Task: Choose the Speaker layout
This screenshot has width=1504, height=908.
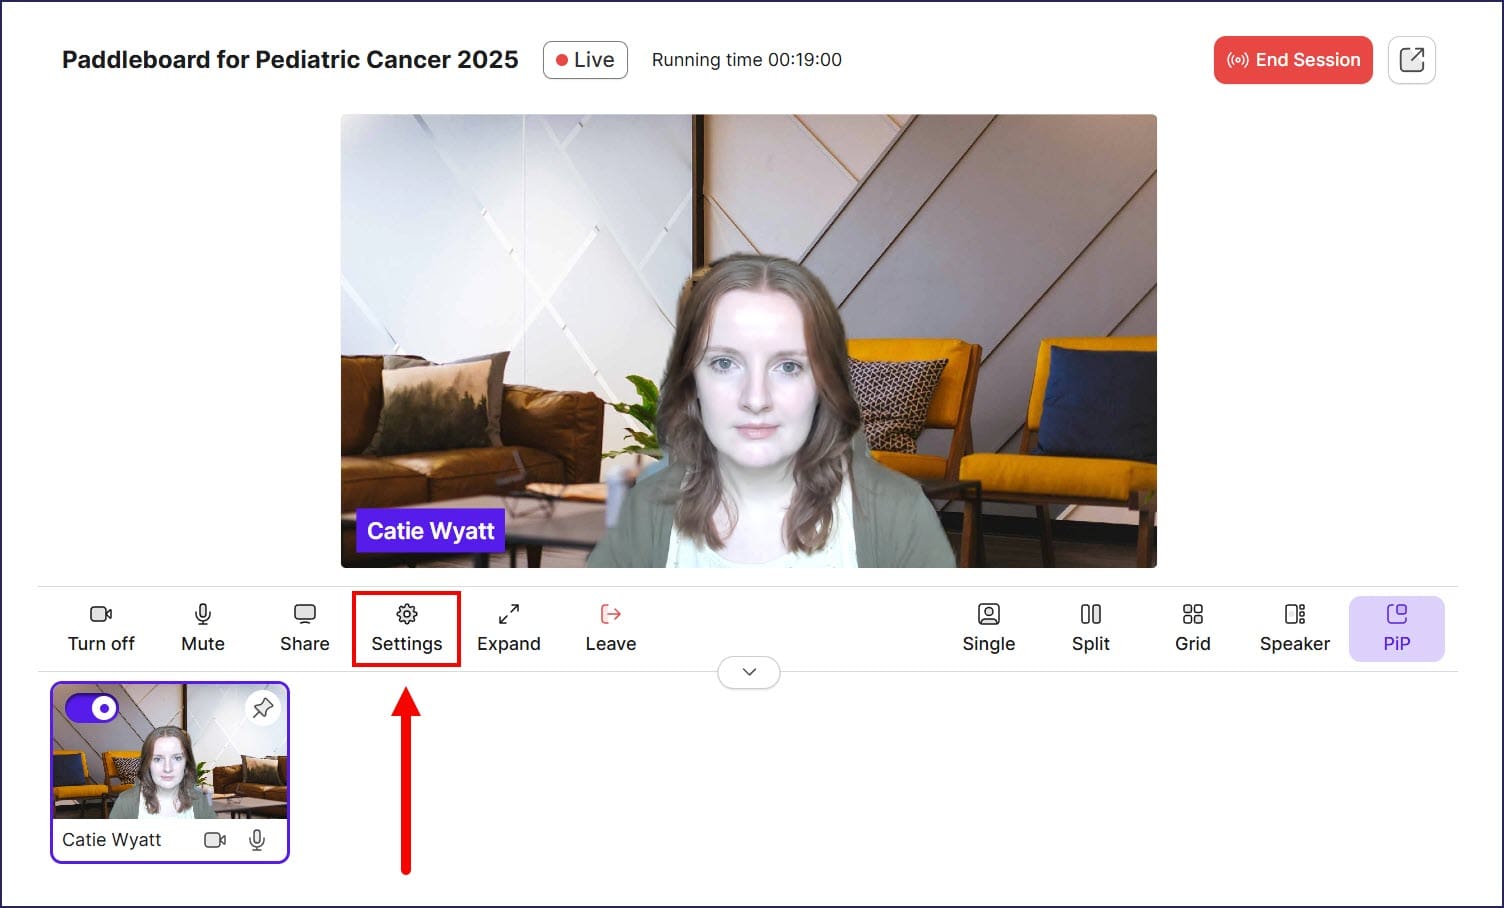Action: point(1294,627)
